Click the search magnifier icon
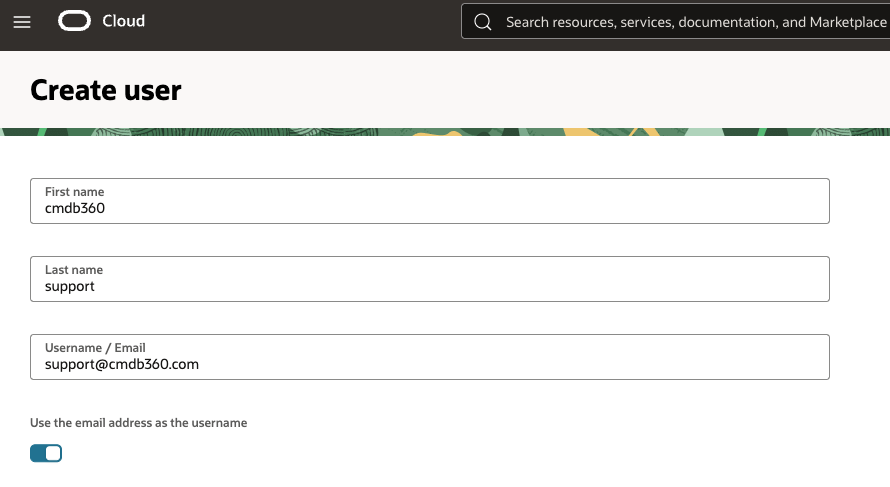890x487 pixels. 482,22
